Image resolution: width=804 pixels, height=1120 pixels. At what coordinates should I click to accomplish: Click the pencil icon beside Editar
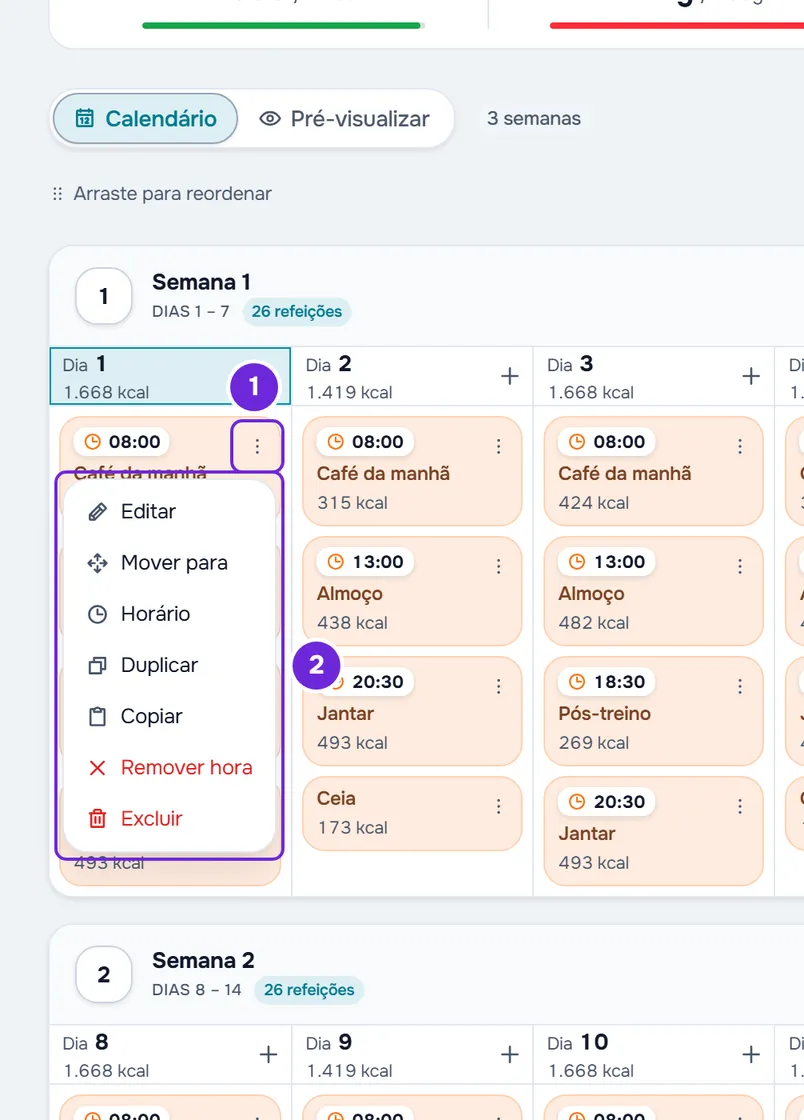pos(97,511)
